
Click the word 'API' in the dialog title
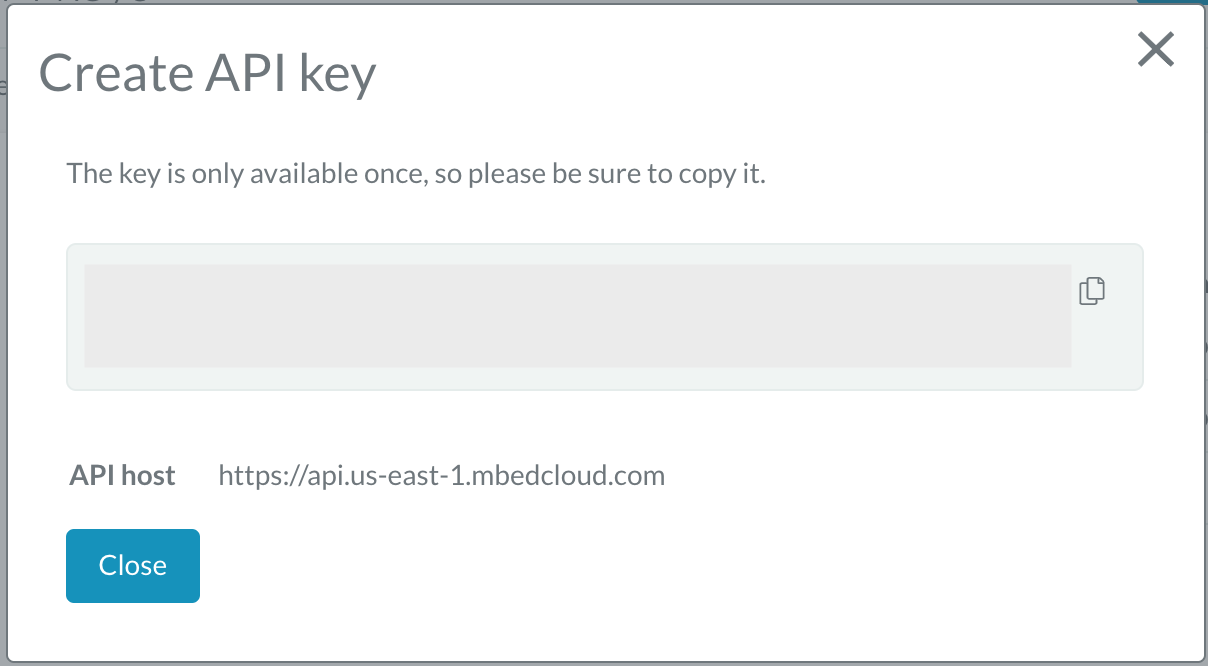click(x=241, y=73)
